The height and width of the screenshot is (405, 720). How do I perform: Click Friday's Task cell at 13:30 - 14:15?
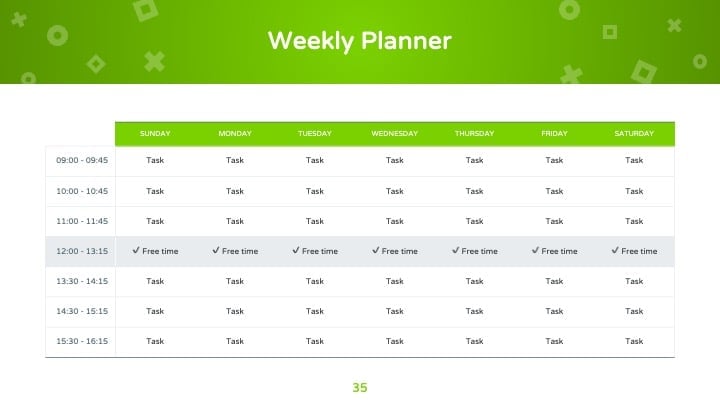coord(554,281)
